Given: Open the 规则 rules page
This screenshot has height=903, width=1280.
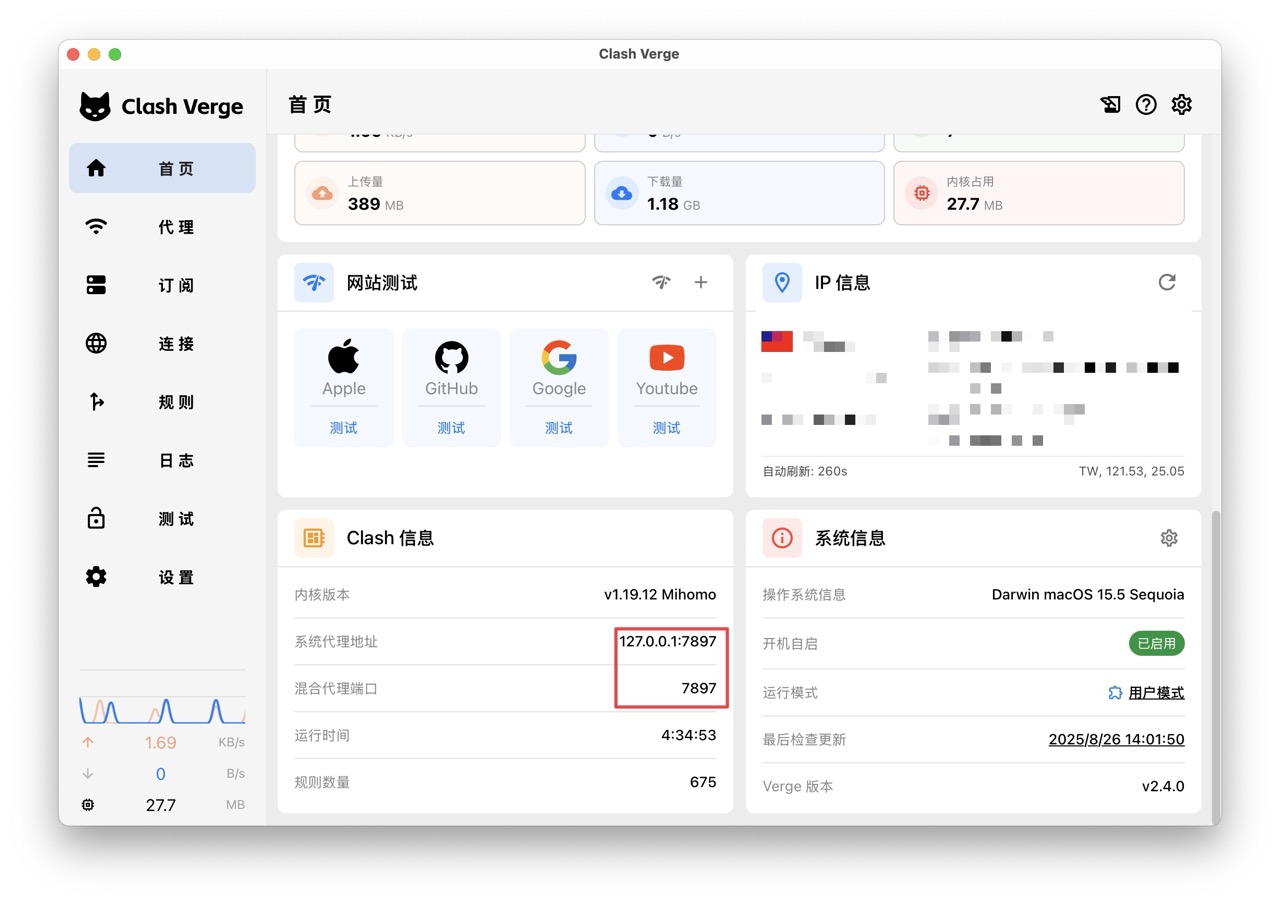Looking at the screenshot, I should (x=162, y=402).
